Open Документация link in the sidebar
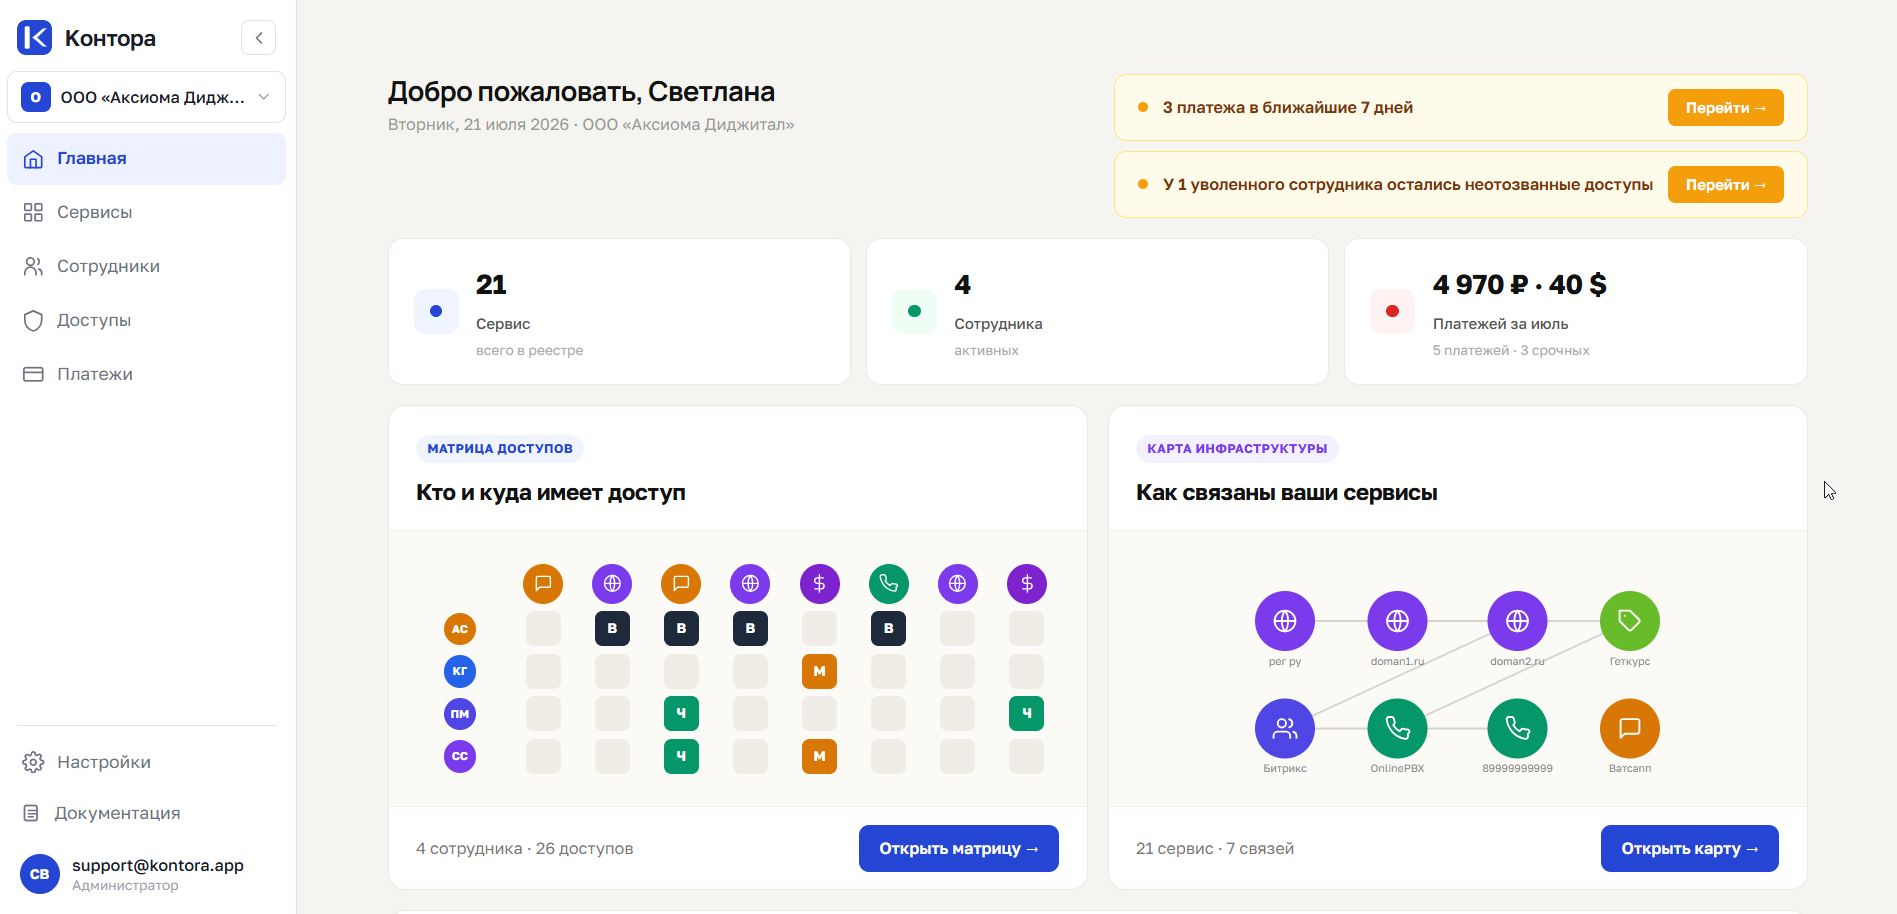 click(x=146, y=813)
